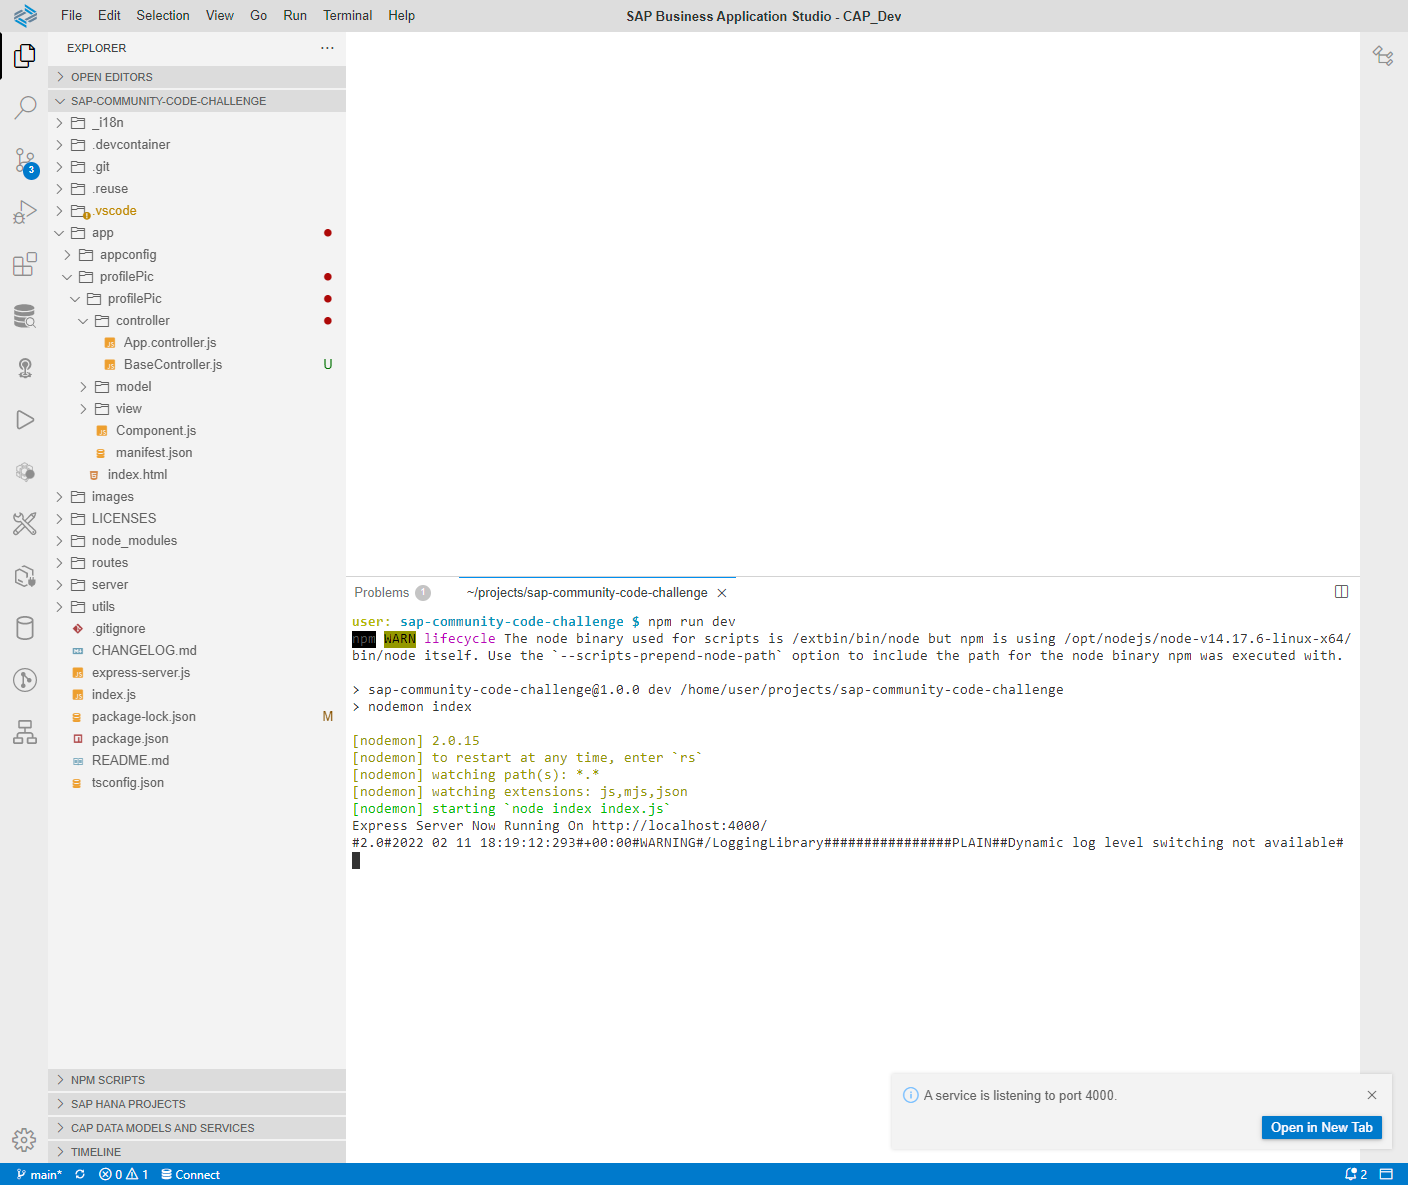
Task: Expand the _i18n folder
Action: (197, 123)
